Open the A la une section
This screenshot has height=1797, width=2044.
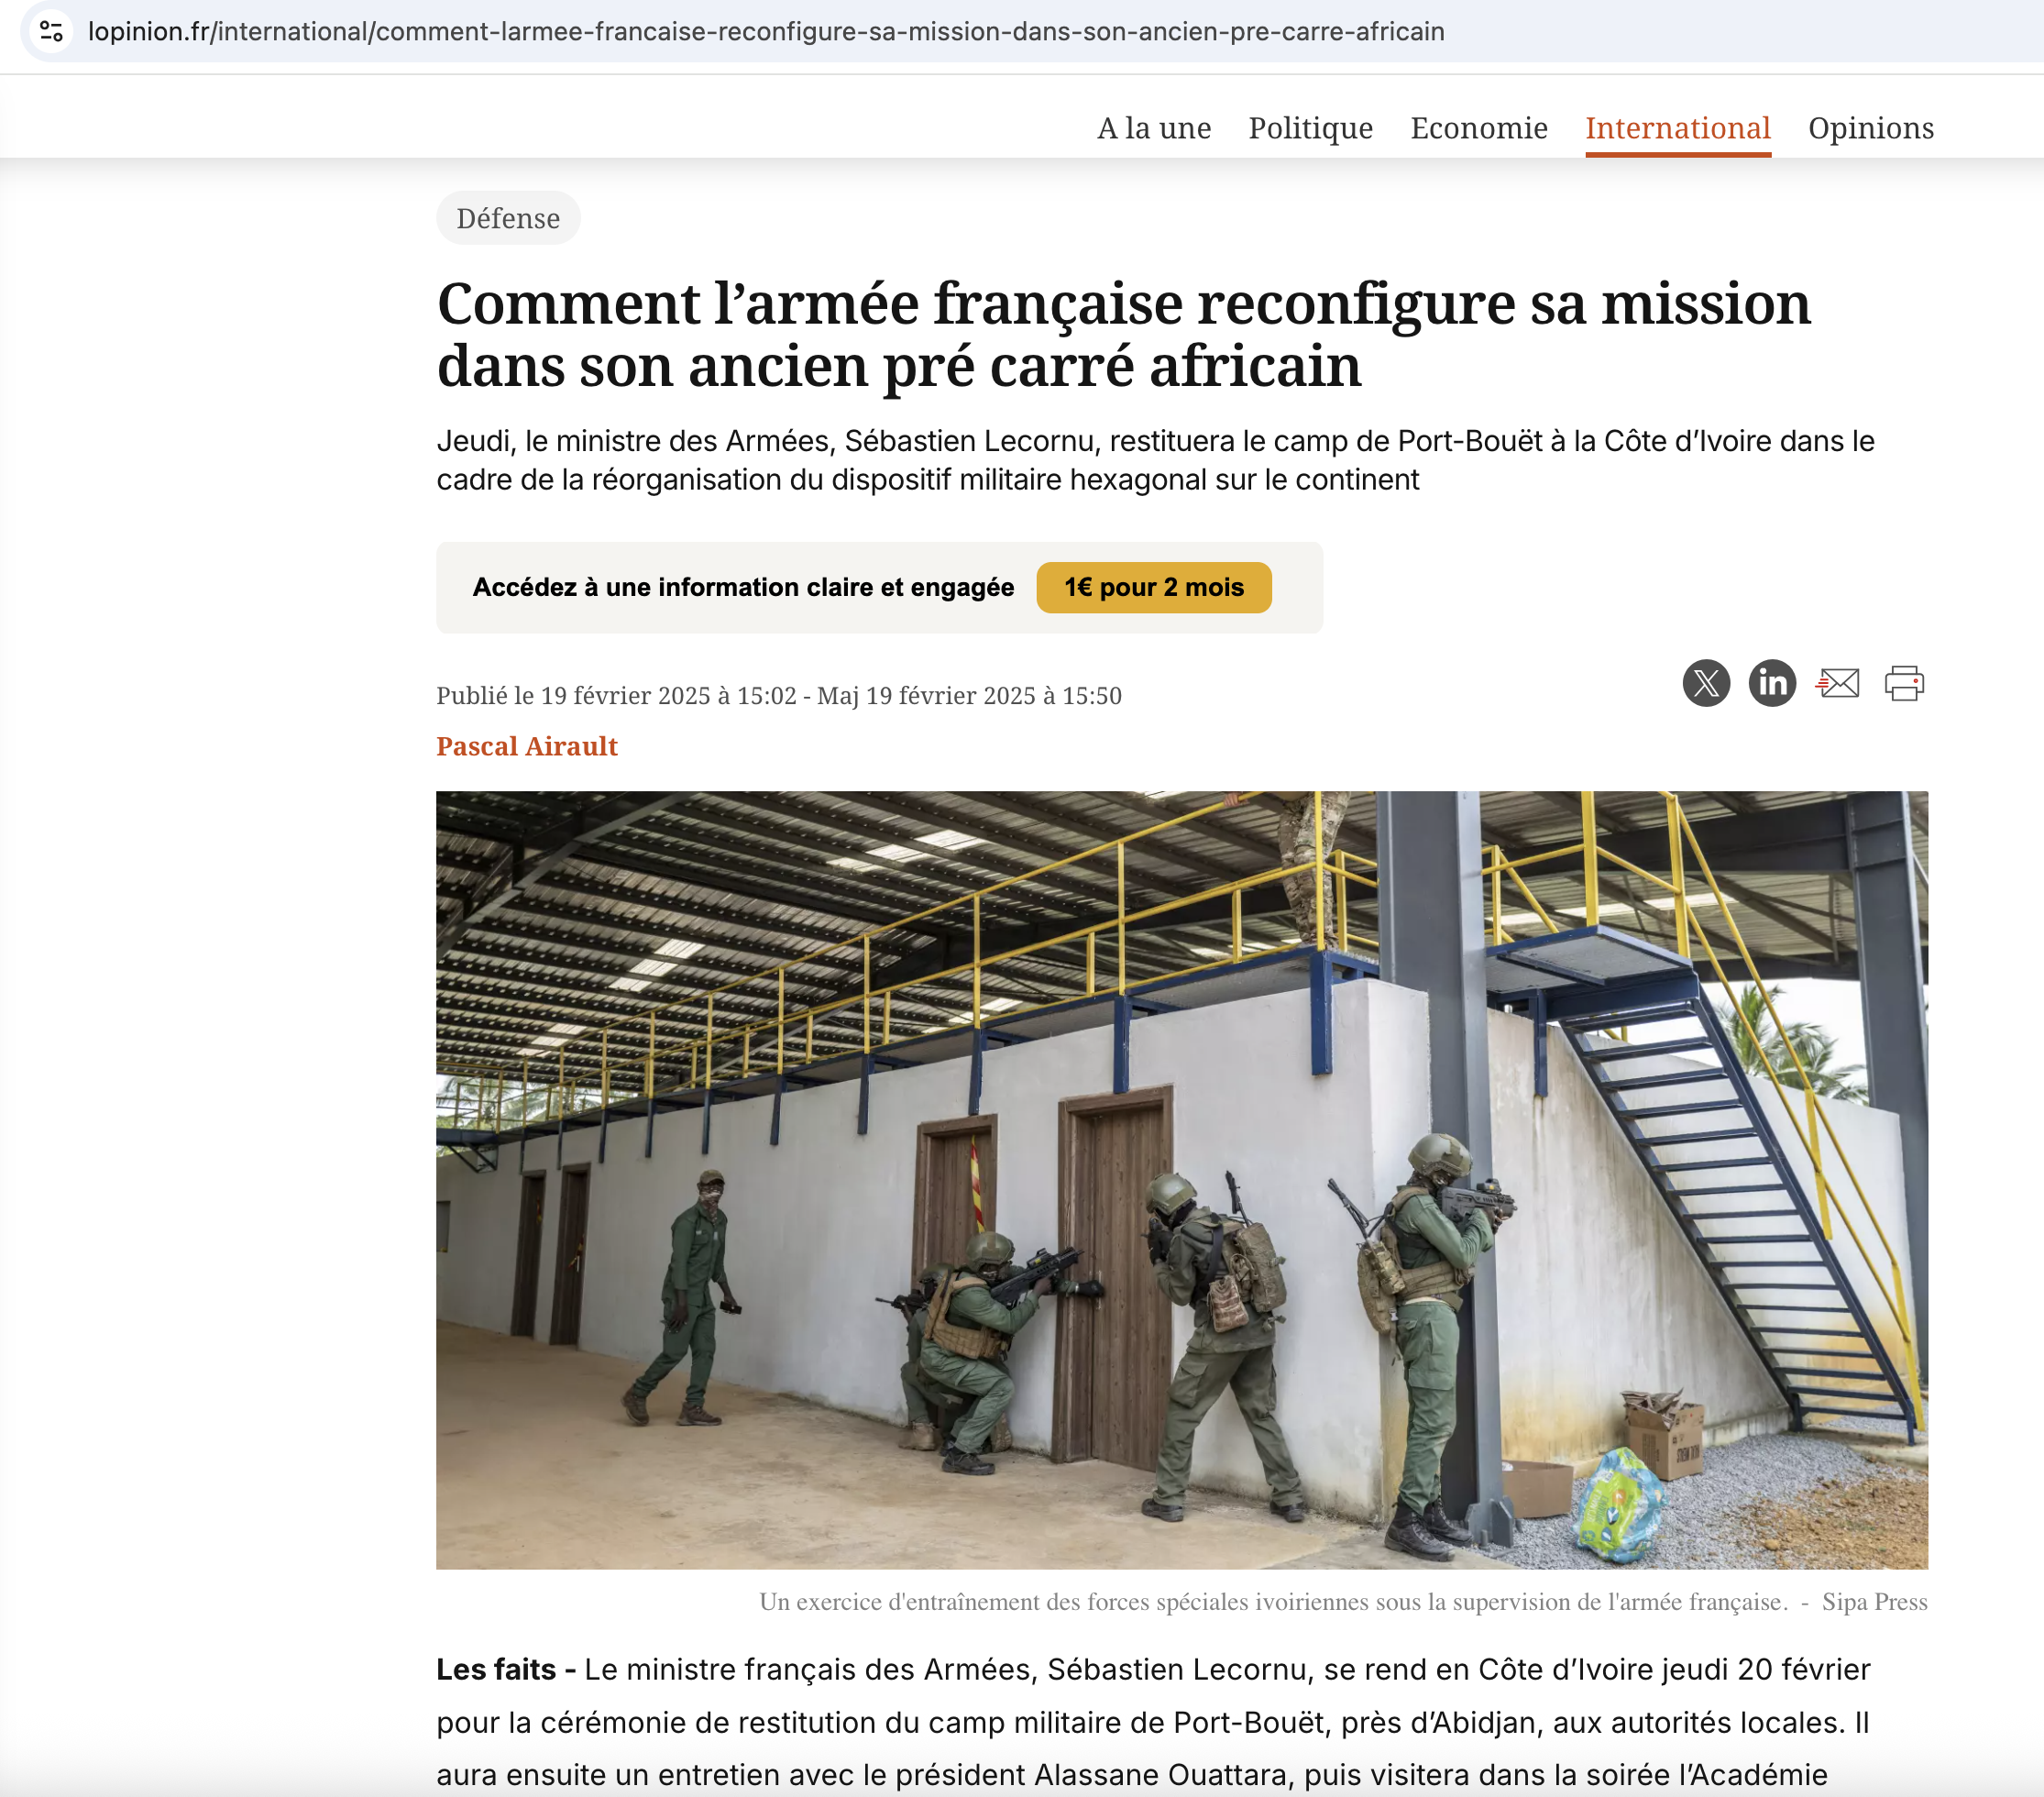tap(1154, 128)
